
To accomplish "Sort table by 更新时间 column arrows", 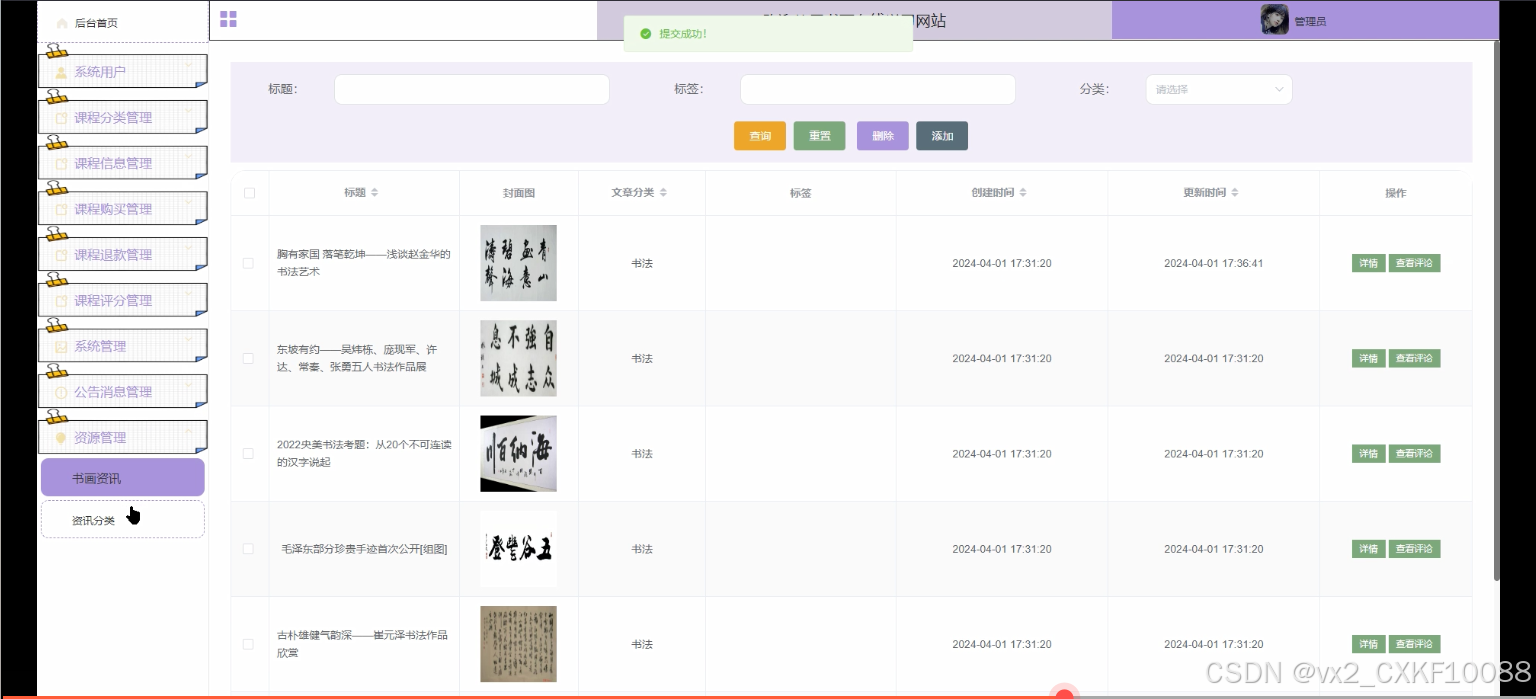I will coord(1235,193).
